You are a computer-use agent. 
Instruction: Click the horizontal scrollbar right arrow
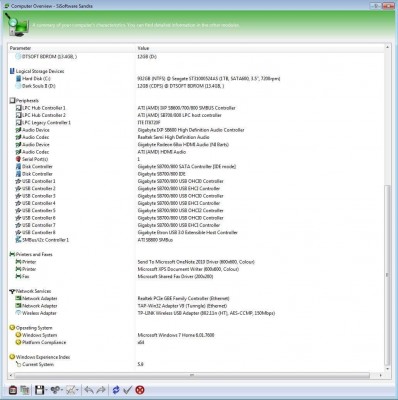pos(381,375)
